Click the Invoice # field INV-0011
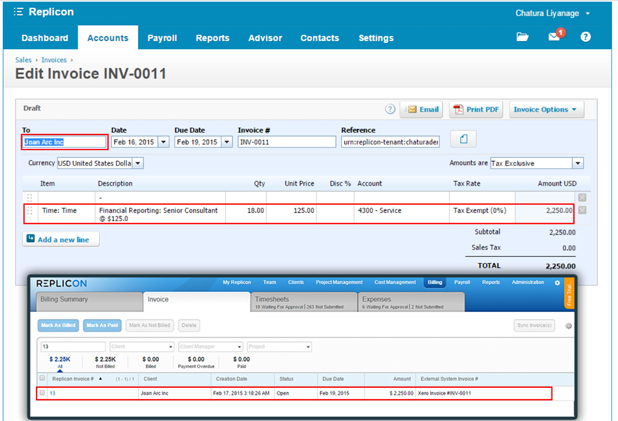 [287, 142]
